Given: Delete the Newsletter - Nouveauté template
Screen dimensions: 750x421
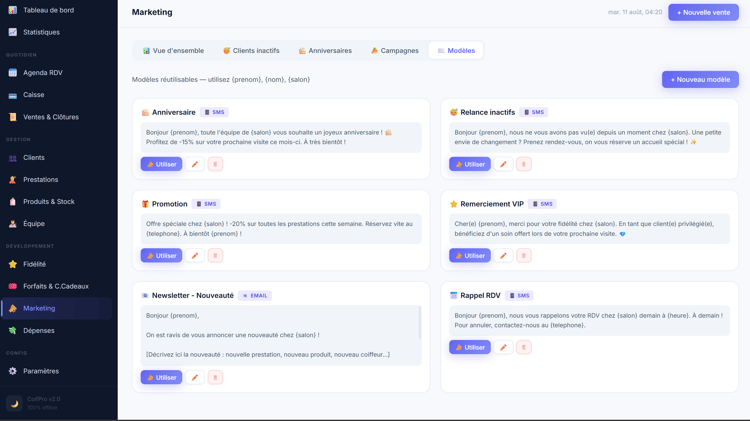Looking at the screenshot, I should 215,377.
